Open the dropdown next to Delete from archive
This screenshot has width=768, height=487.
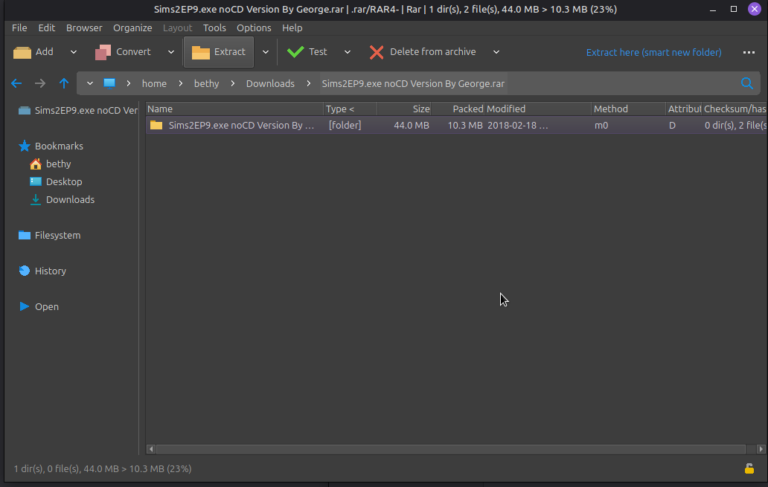coord(496,52)
